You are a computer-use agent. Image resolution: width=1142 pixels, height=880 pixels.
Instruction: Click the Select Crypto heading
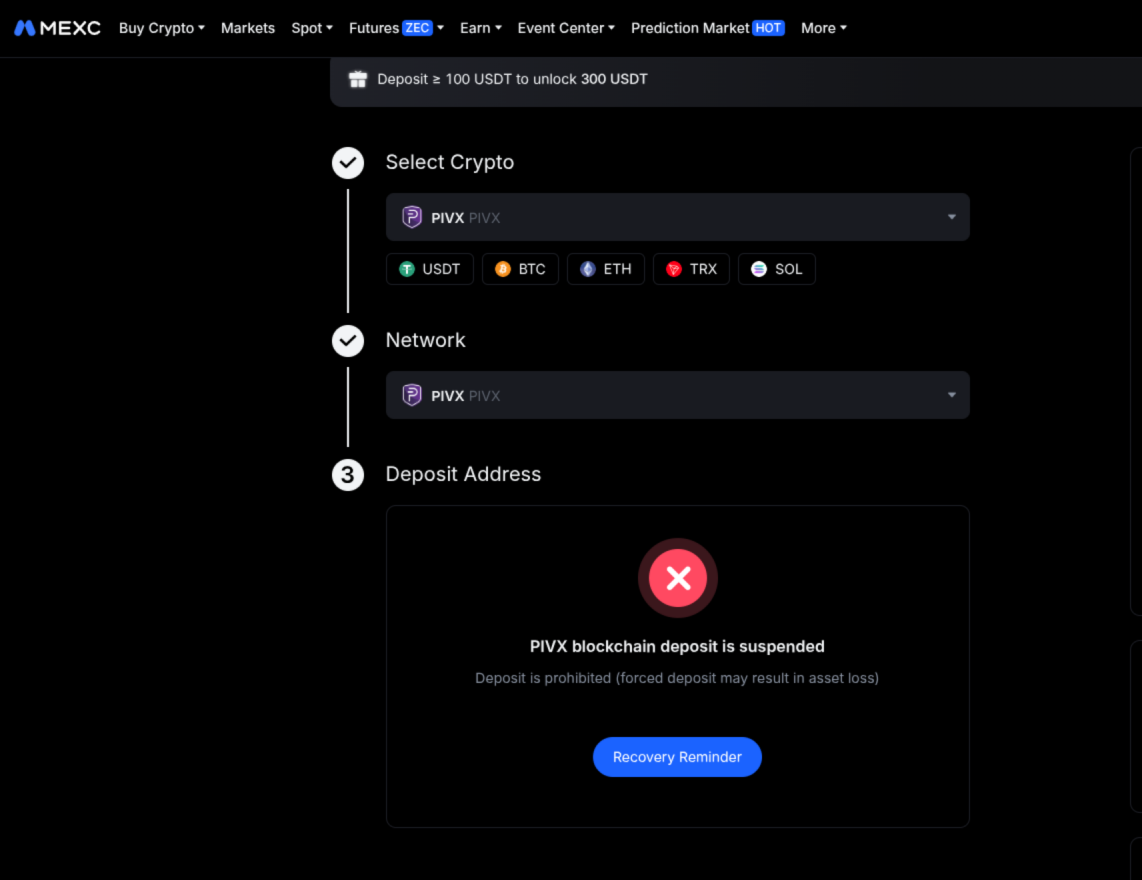click(x=449, y=162)
